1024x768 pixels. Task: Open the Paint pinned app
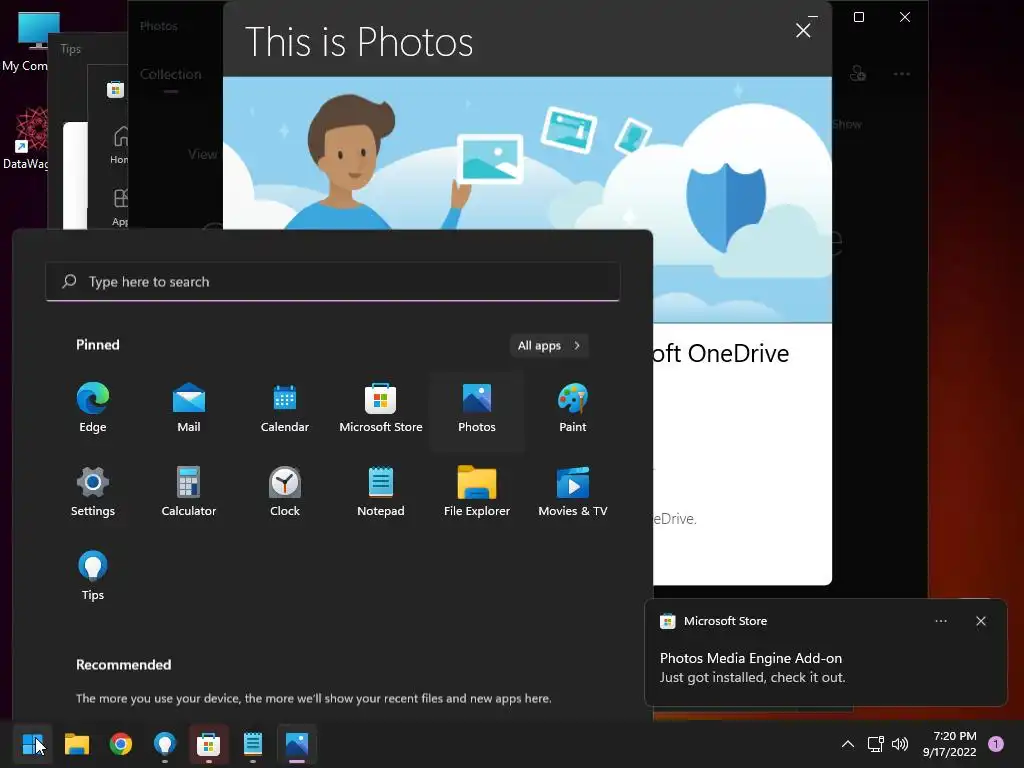(573, 409)
